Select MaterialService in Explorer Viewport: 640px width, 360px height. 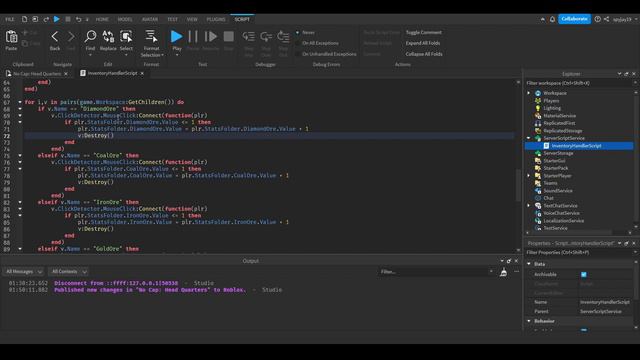[560, 116]
